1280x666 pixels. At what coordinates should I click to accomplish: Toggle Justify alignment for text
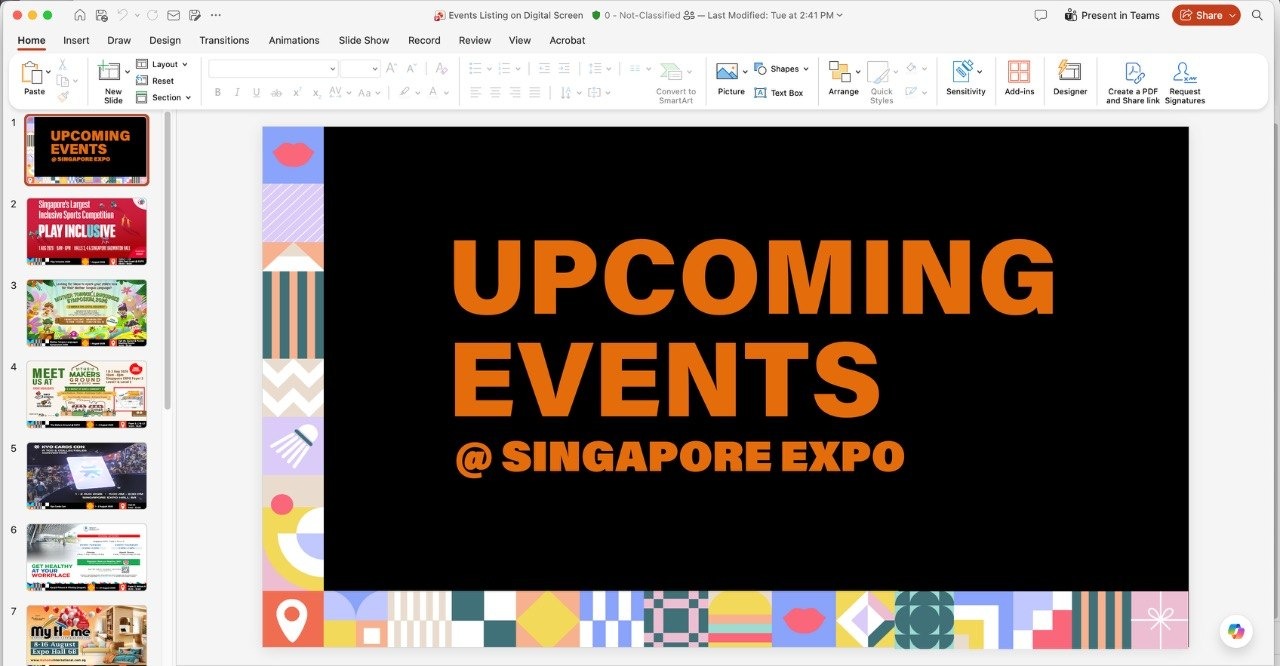[535, 93]
